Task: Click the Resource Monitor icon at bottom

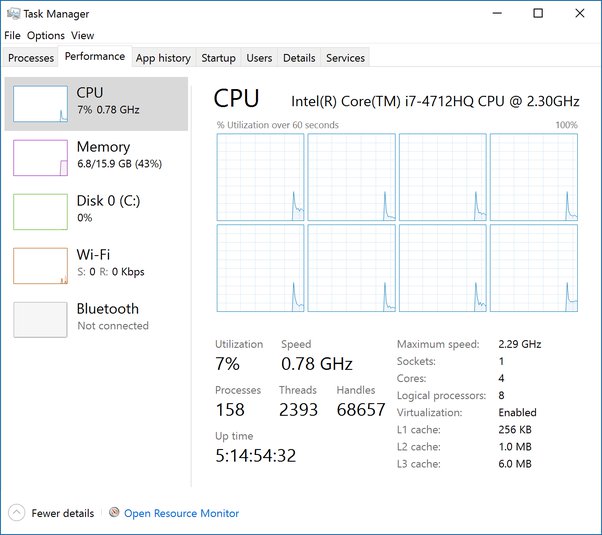Action: 114,512
